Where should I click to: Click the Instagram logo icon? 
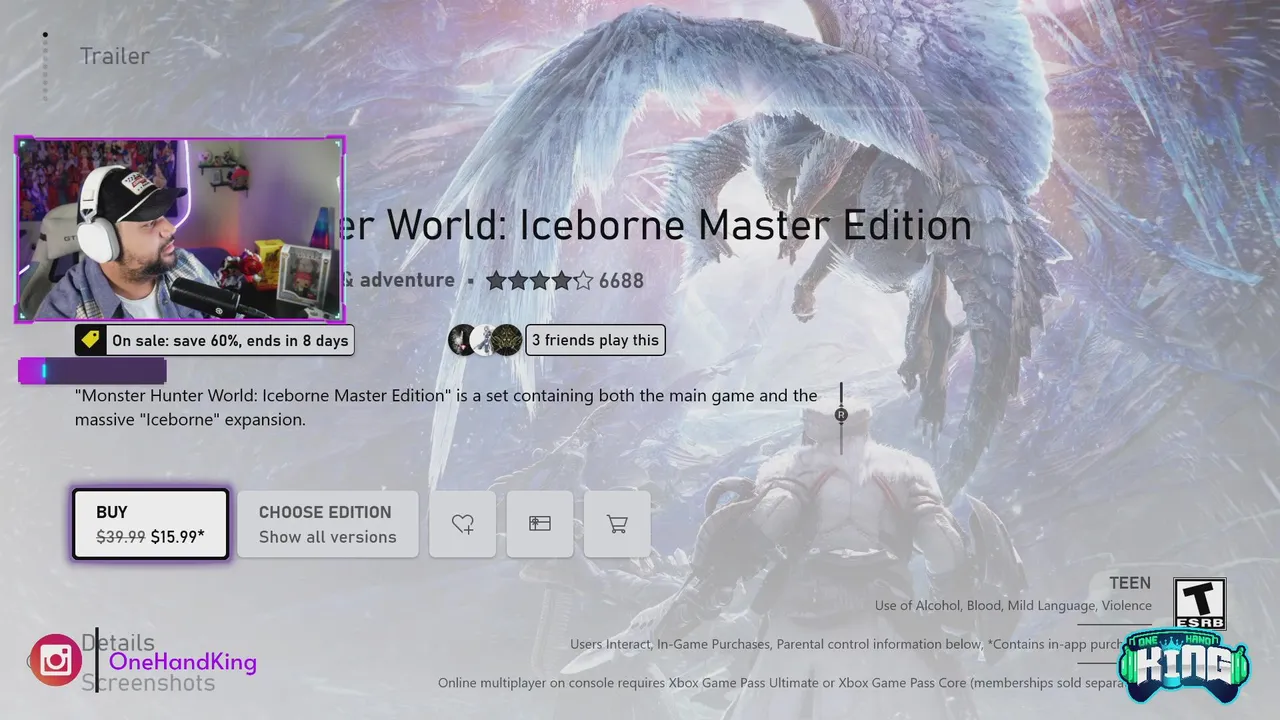point(56,660)
